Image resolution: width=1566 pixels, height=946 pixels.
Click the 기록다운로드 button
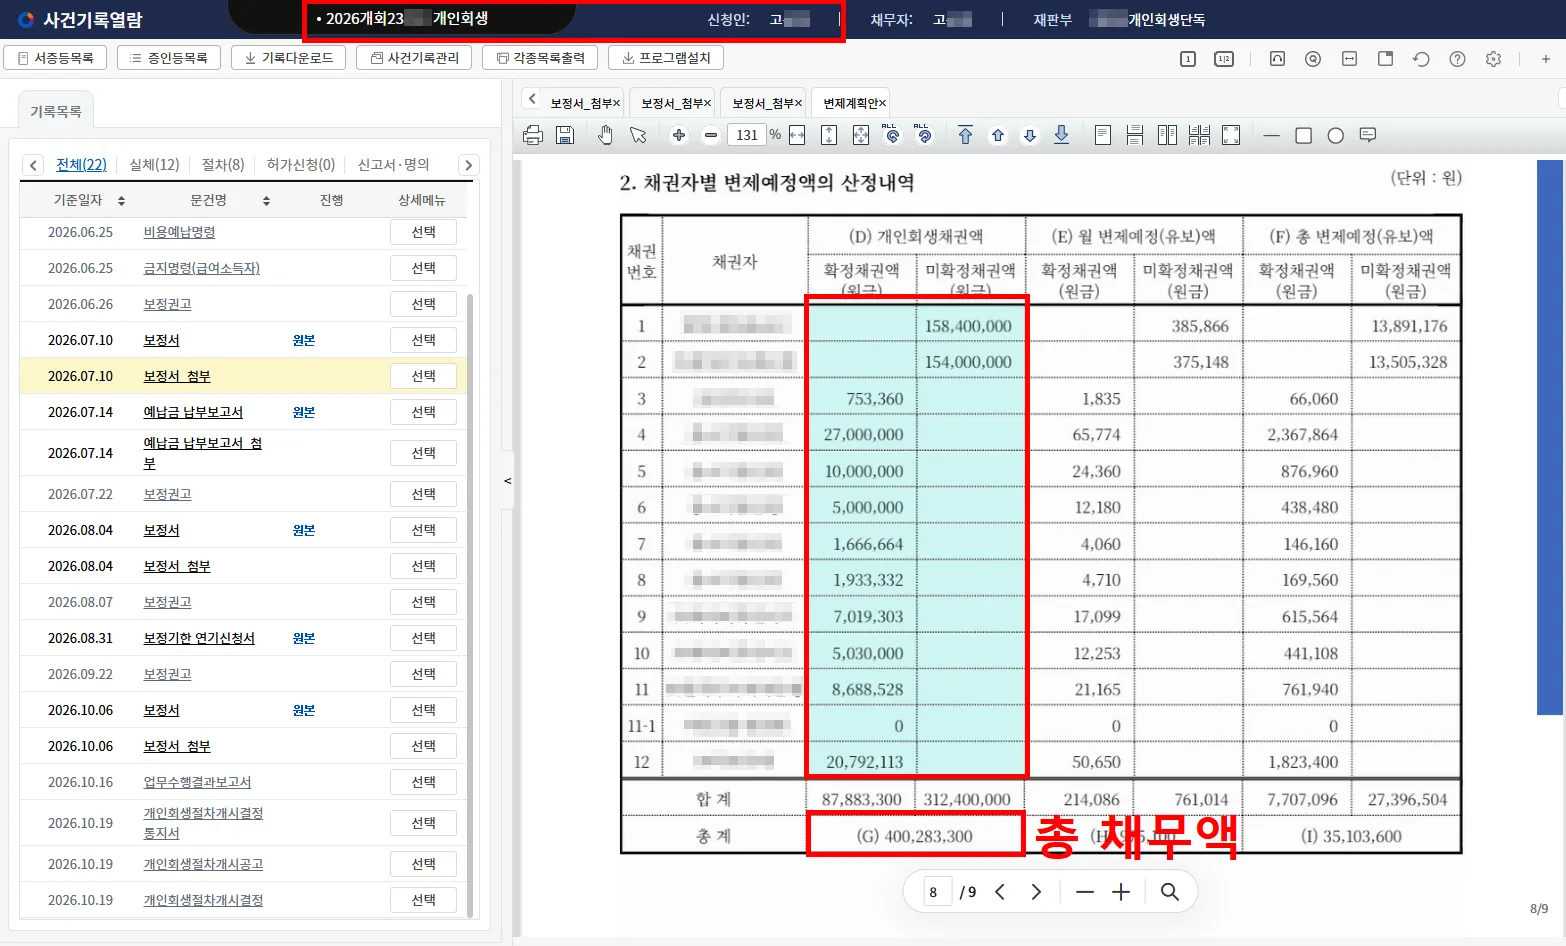coord(288,58)
